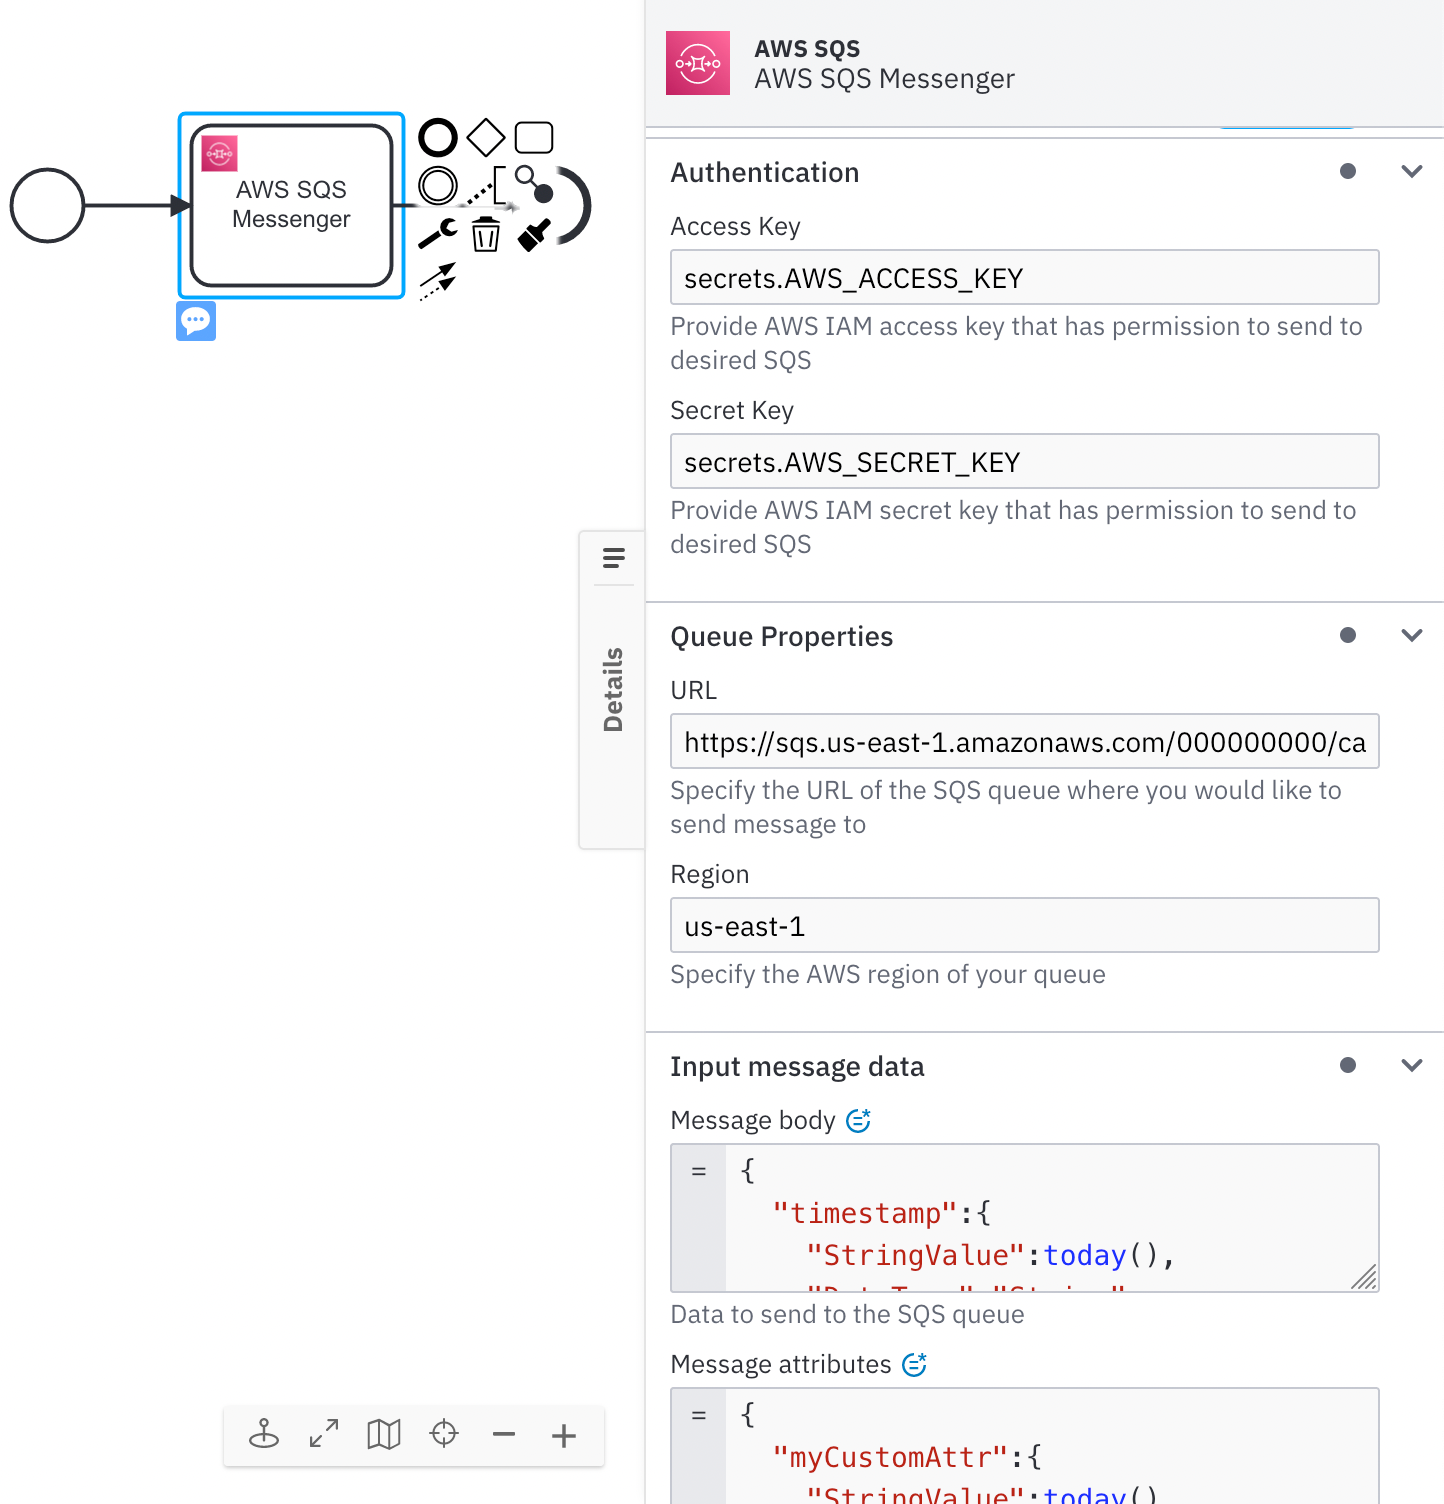This screenshot has width=1444, height=1504.
Task: Click the crosshair reset zoom icon
Action: 444,1435
